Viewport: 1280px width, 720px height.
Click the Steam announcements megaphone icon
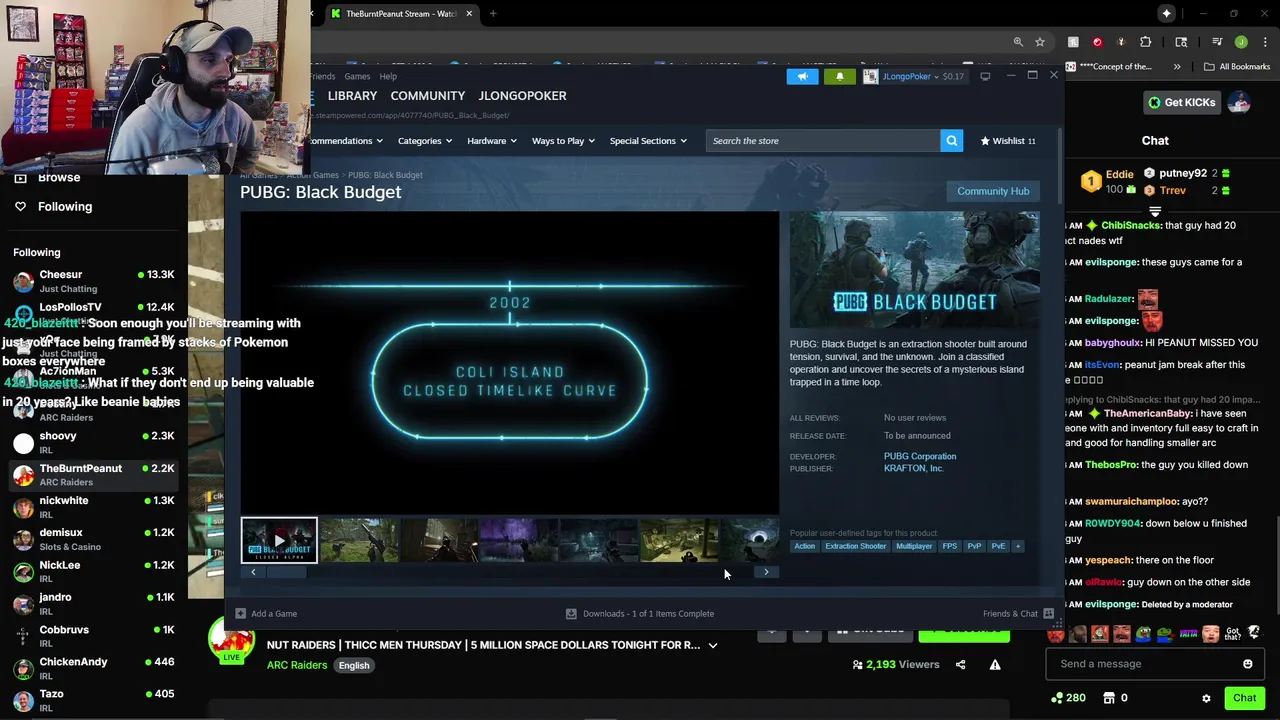pos(802,76)
